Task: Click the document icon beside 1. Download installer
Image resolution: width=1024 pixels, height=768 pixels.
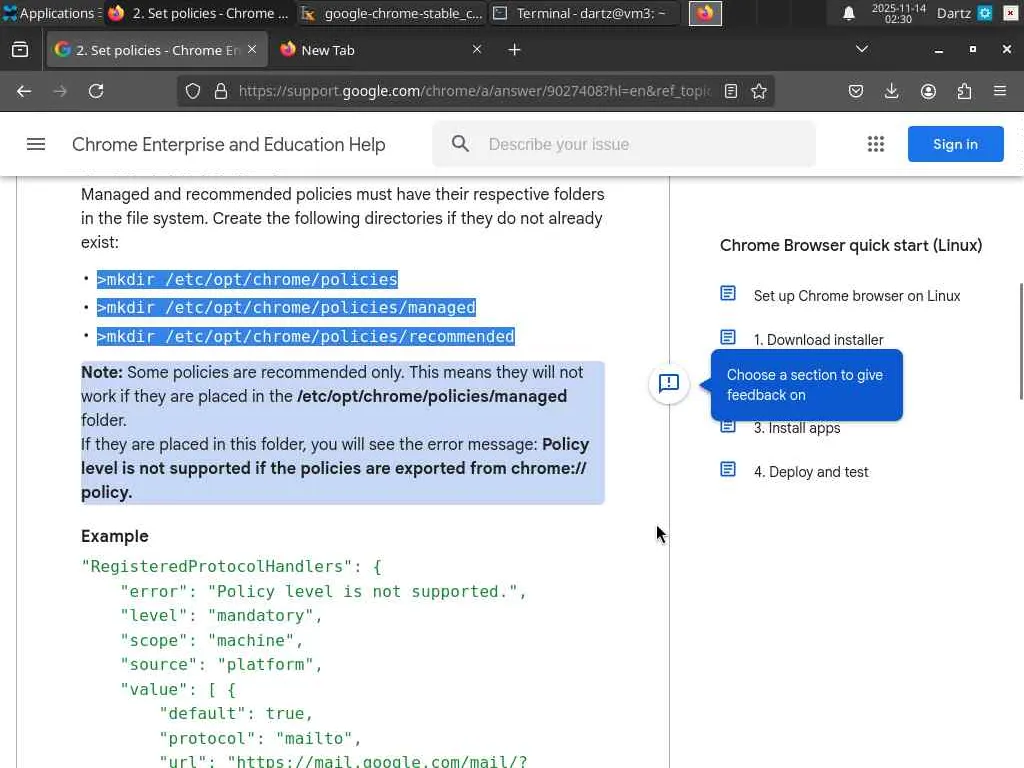Action: [728, 338]
